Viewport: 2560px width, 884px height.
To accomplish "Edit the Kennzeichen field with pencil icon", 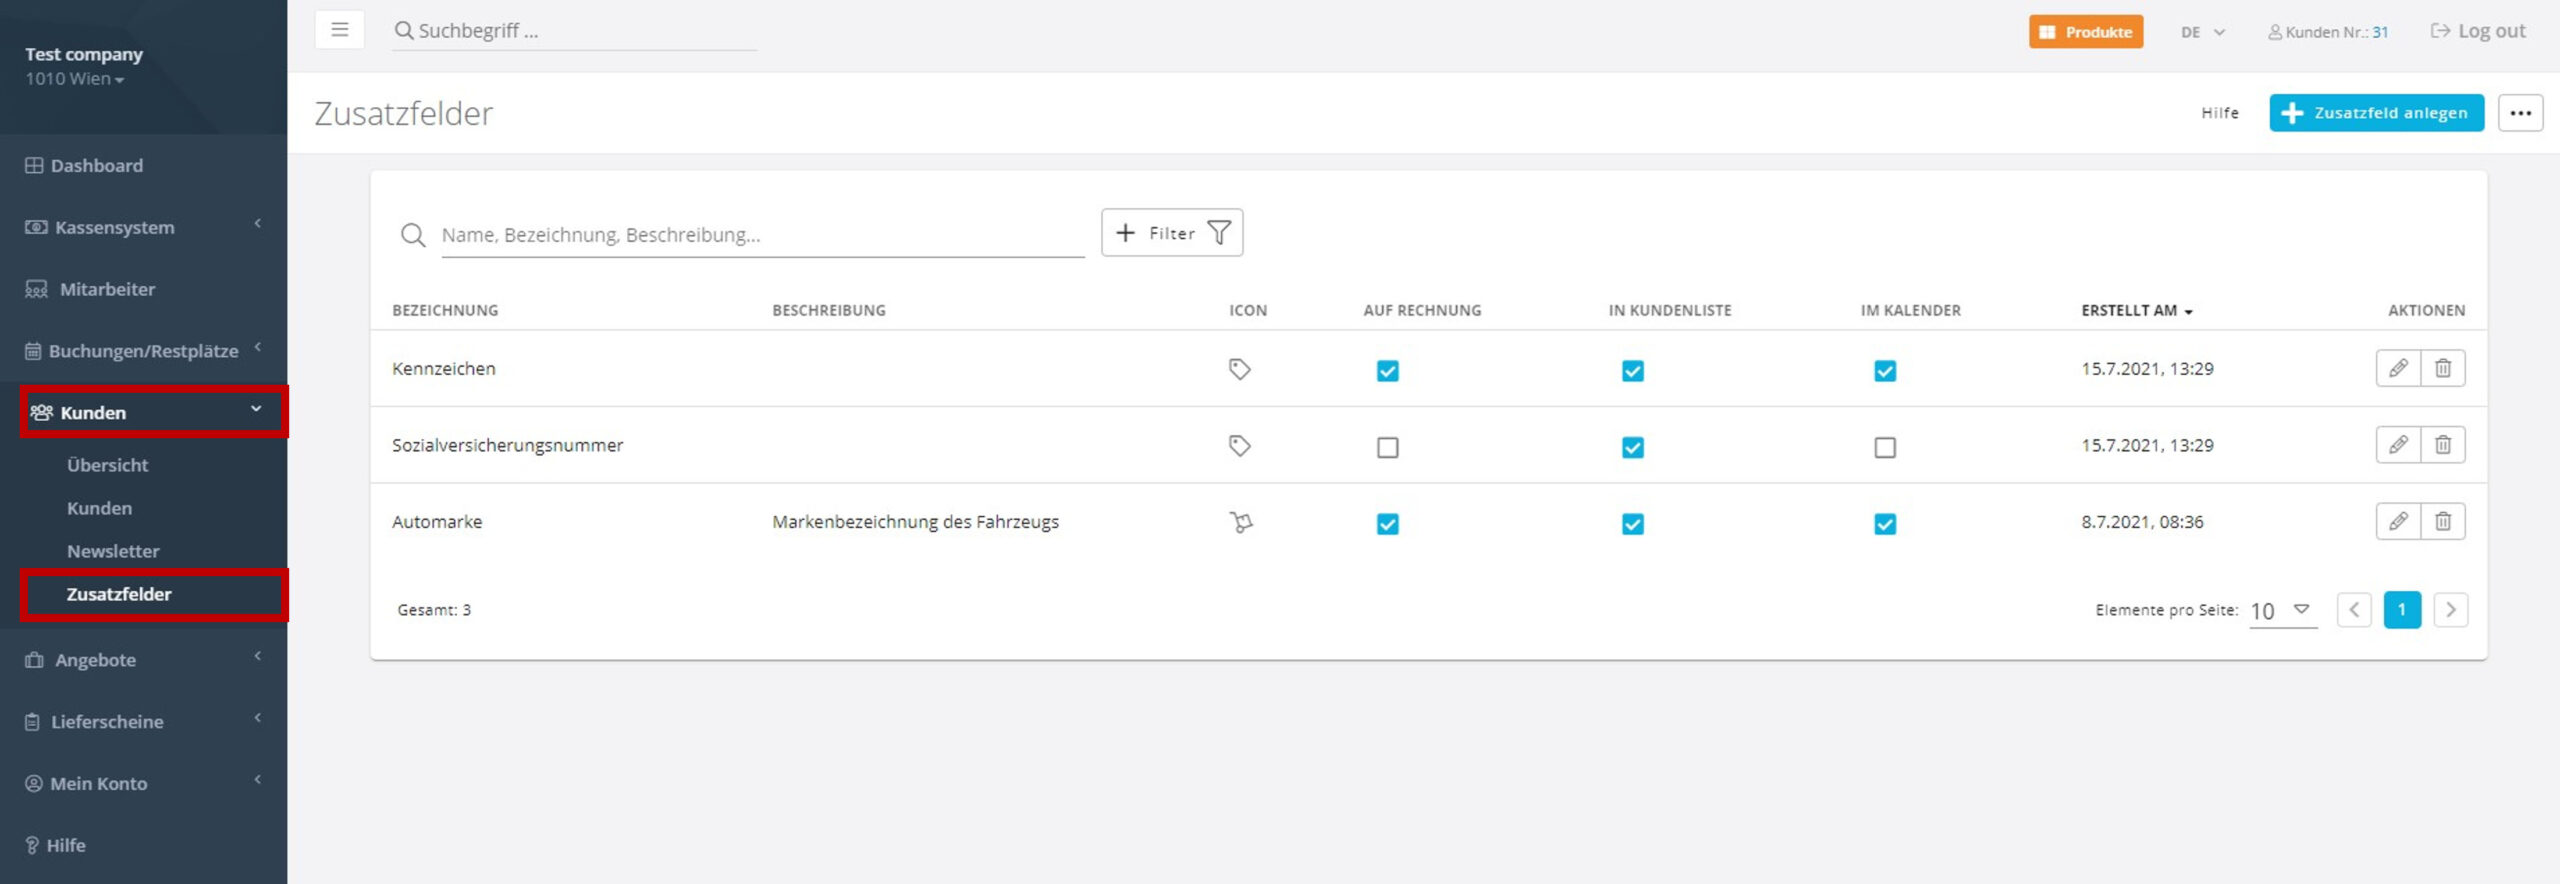I will [2398, 368].
